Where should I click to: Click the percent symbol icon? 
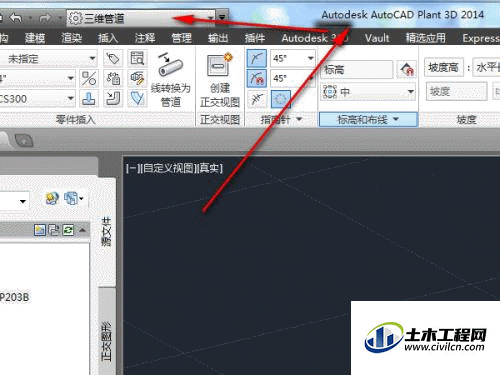pyautogui.click(x=89, y=79)
